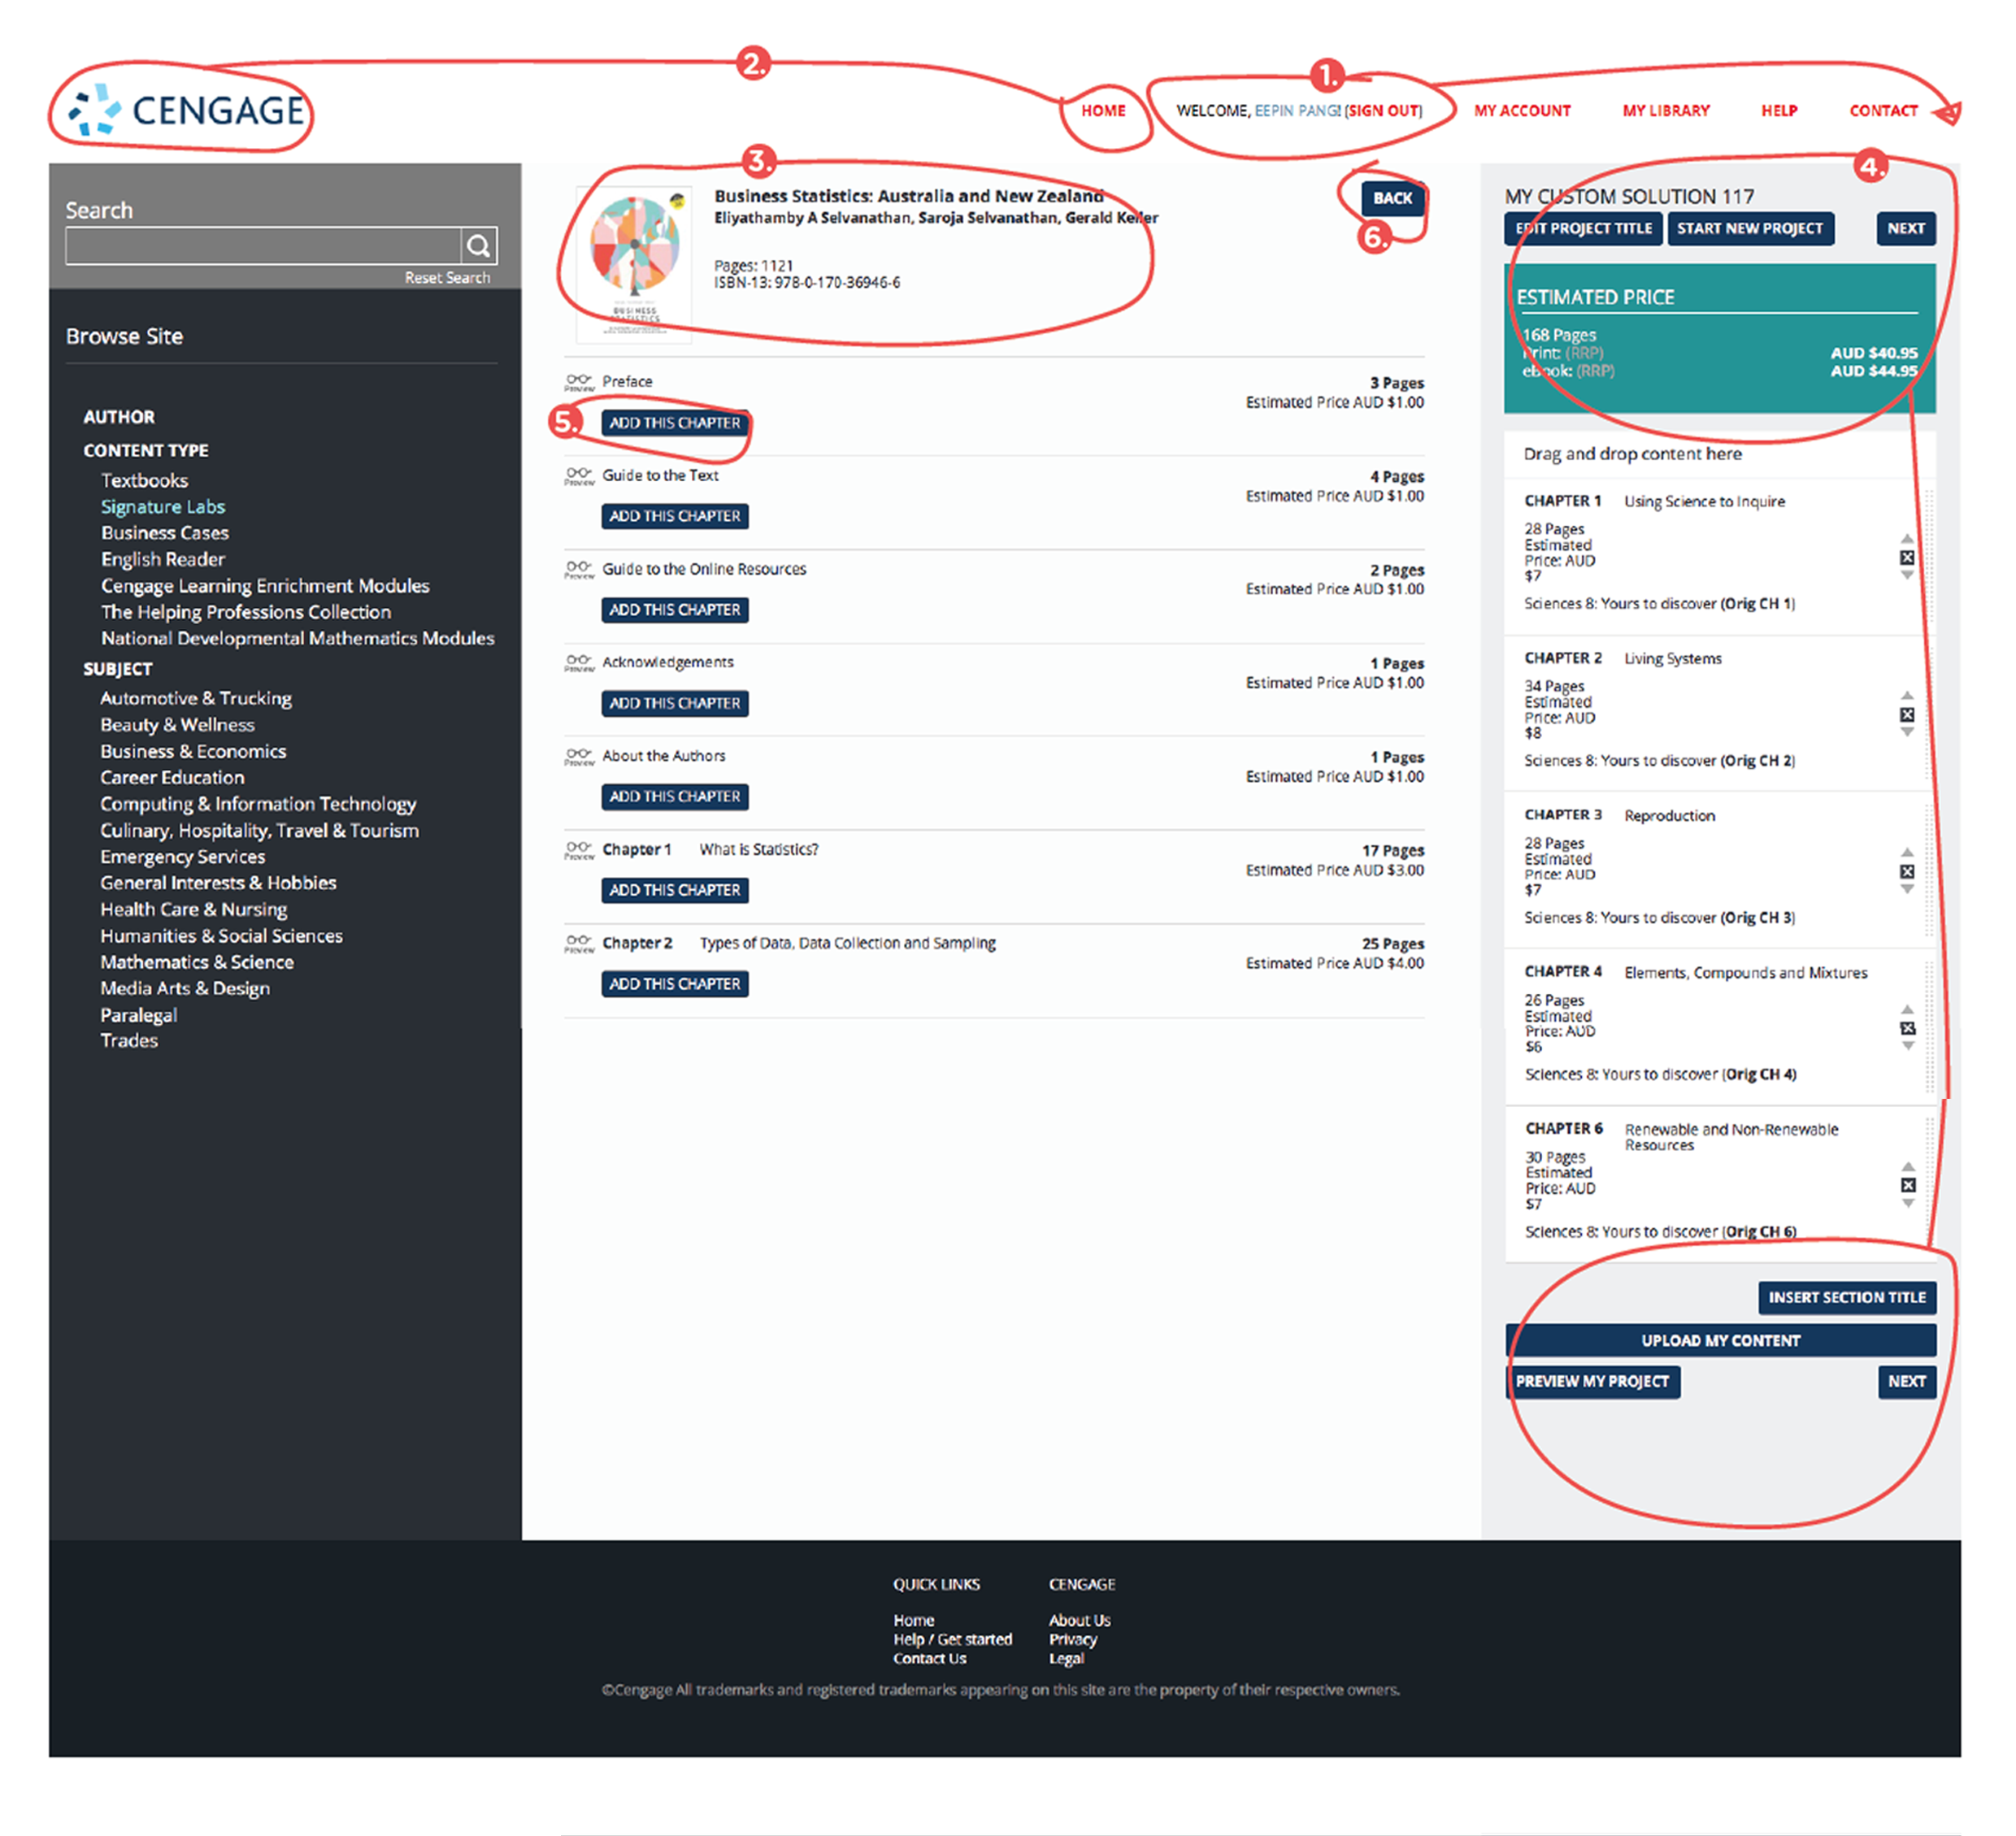Remove Chapter 6 Renewable Resources with X icon
This screenshot has width=2016, height=1836.
pos(1908,1186)
